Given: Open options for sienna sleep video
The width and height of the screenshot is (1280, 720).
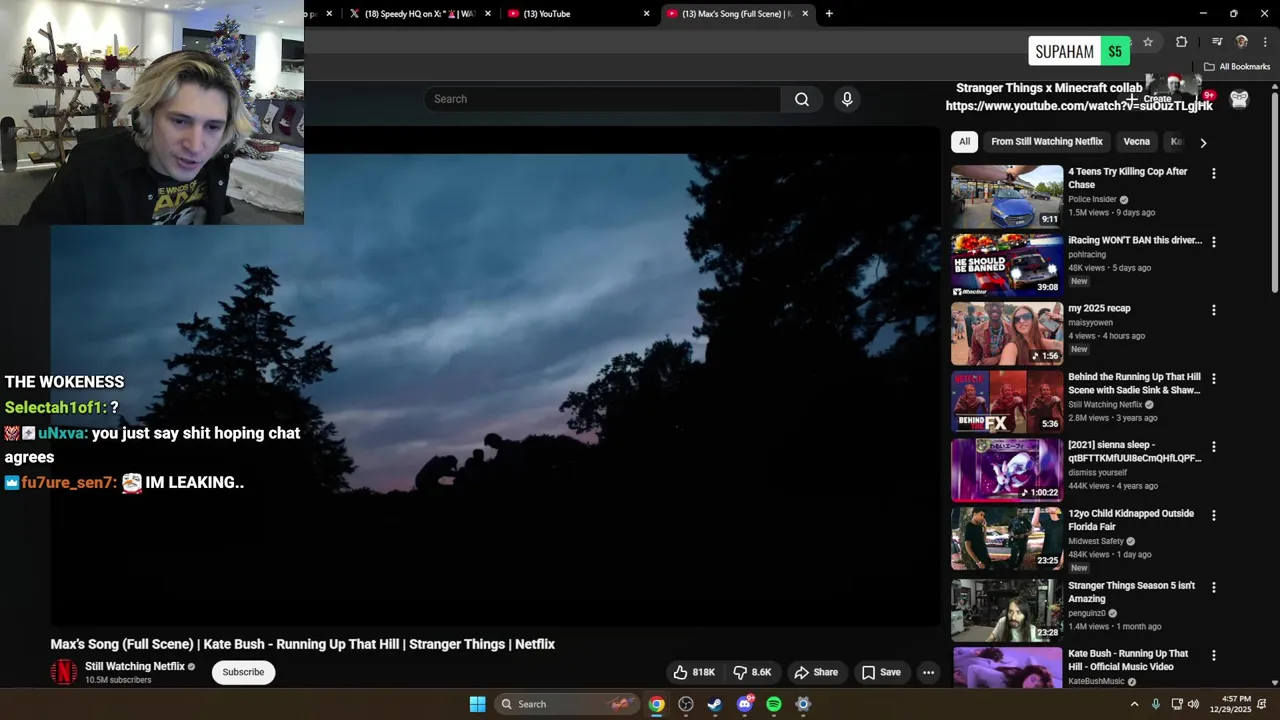Looking at the screenshot, I should 1214,447.
